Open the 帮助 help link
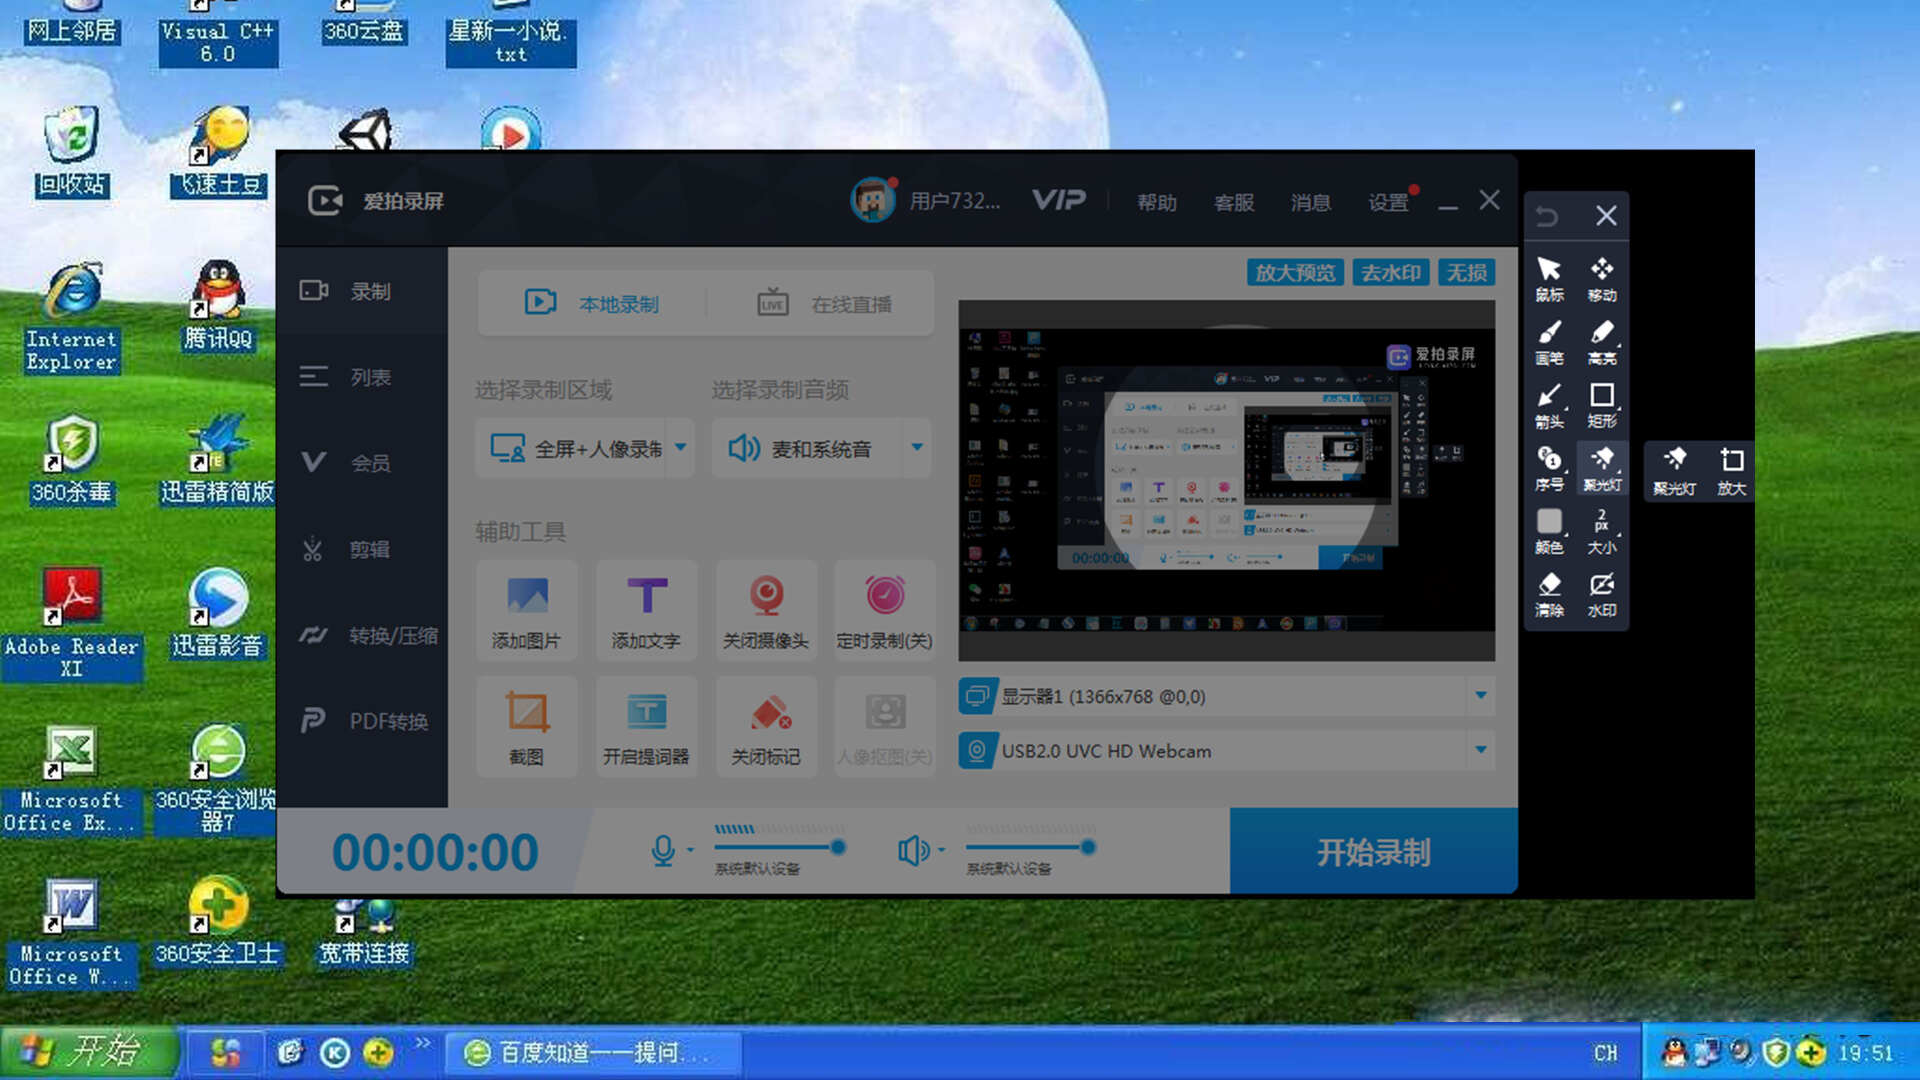This screenshot has height=1080, width=1920. [1157, 202]
